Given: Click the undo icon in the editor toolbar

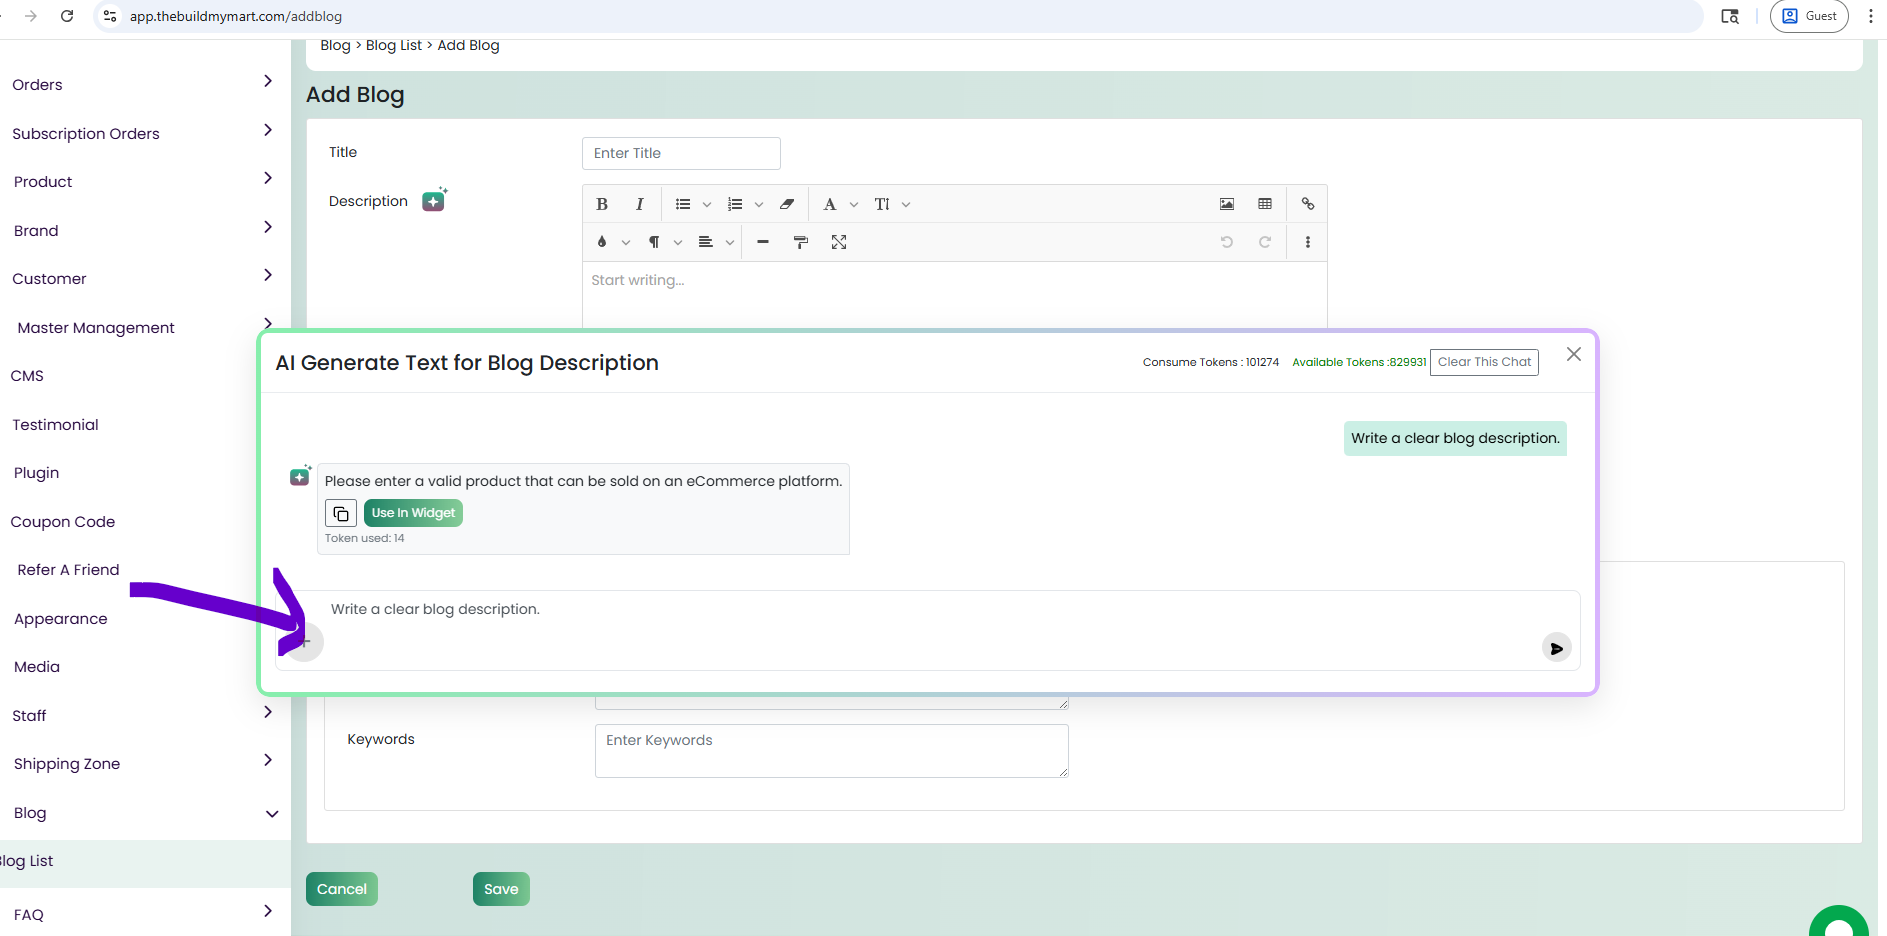Looking at the screenshot, I should (1227, 242).
